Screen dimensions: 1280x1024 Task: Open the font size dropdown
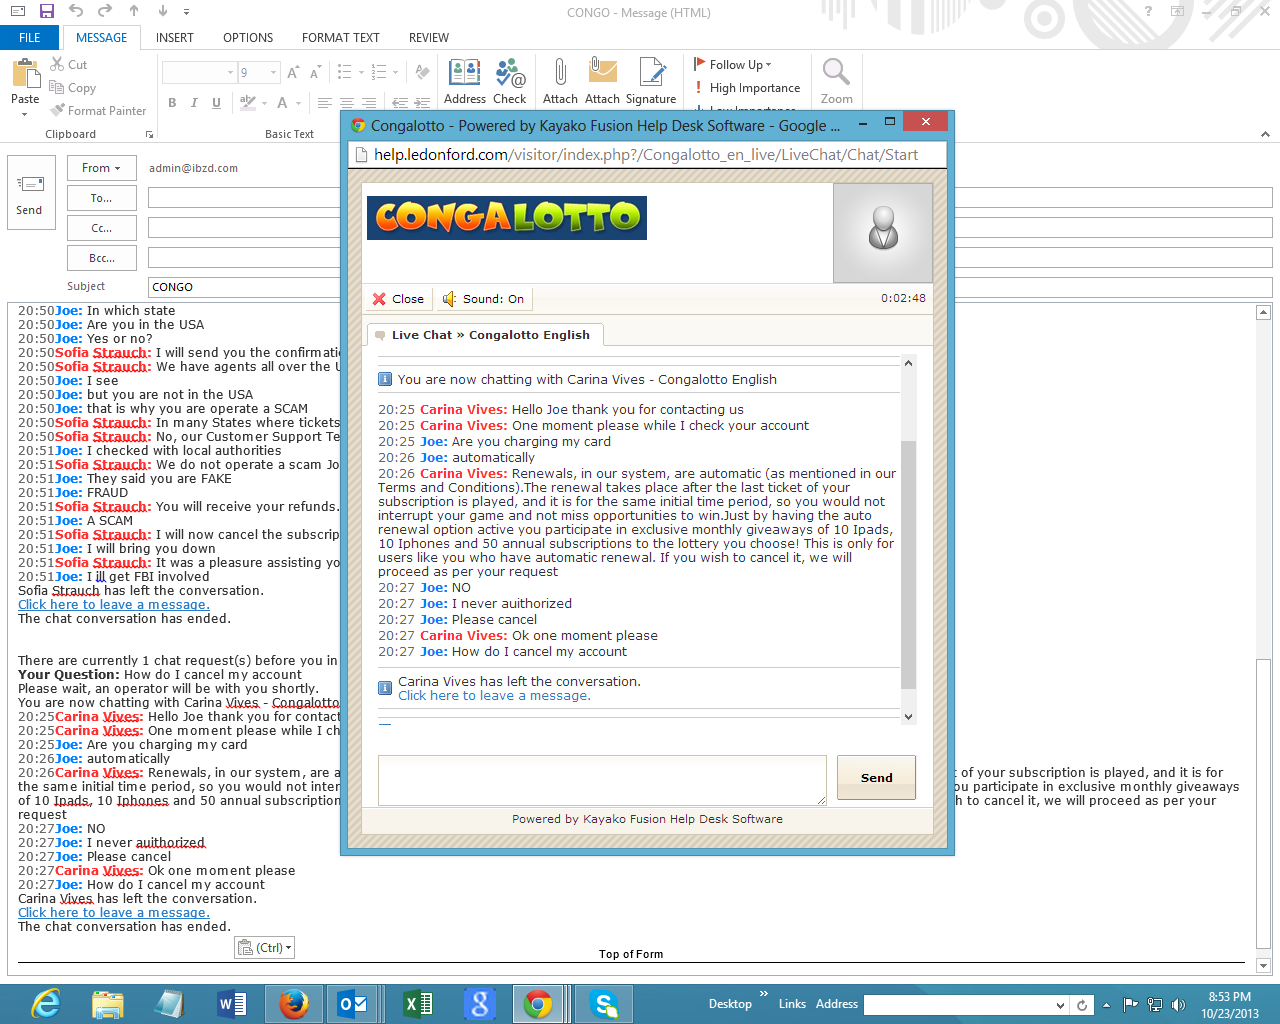click(x=273, y=73)
